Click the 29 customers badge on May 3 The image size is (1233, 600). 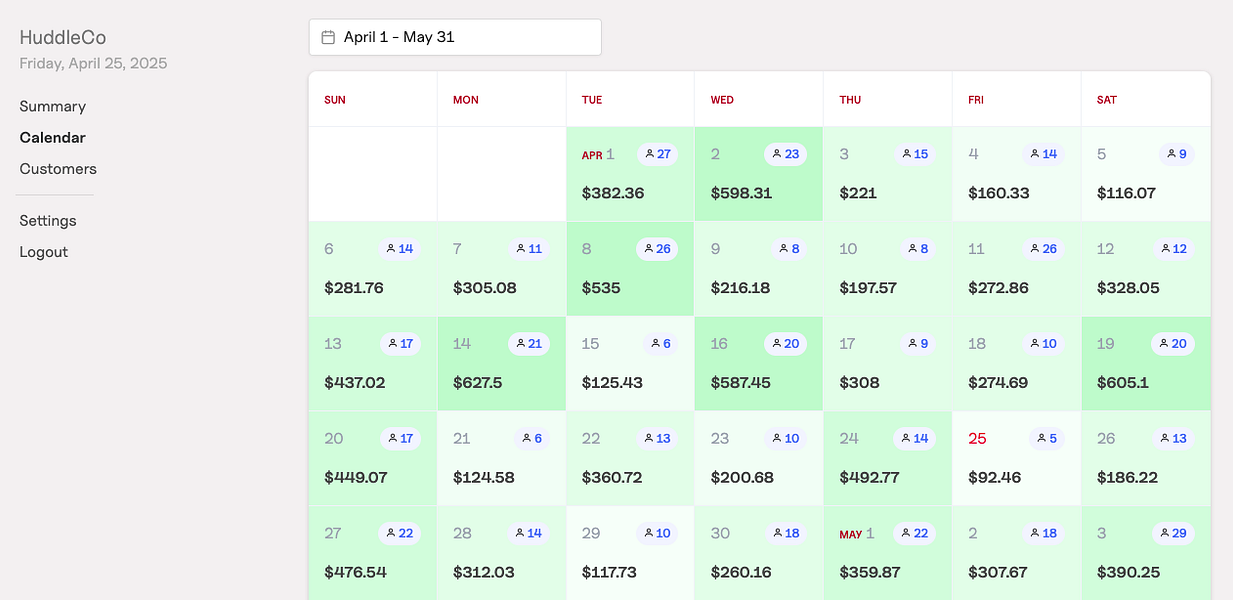(x=1172, y=533)
